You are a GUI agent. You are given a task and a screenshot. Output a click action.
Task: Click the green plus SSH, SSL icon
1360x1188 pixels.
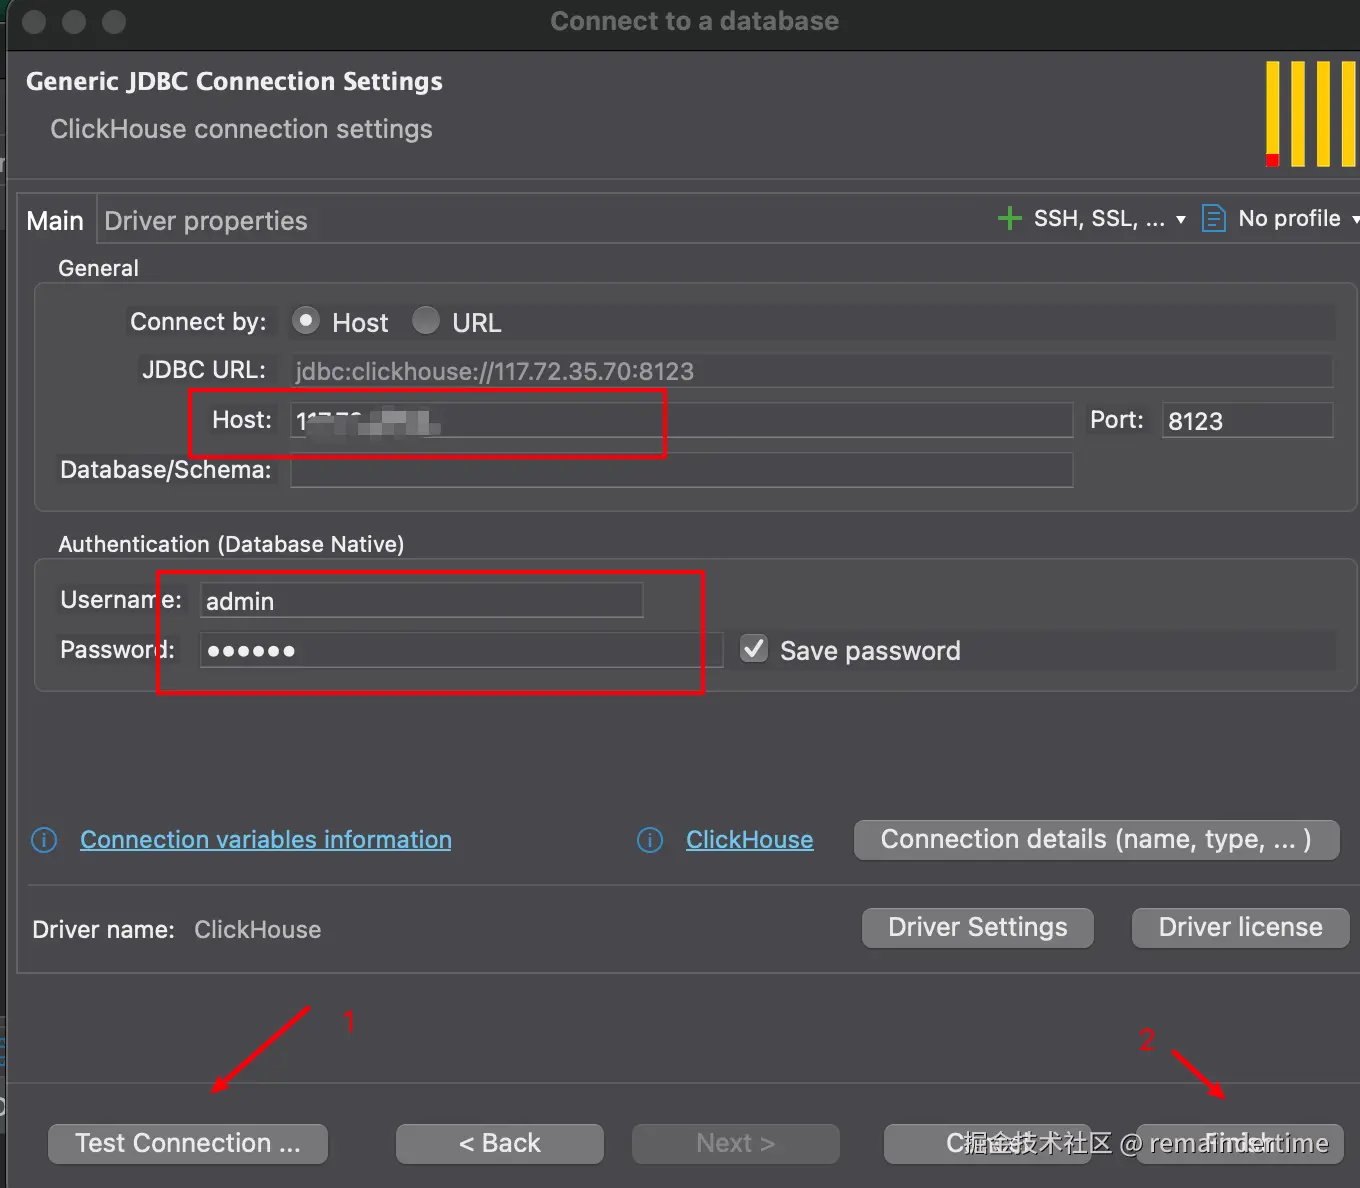[x=1010, y=218]
